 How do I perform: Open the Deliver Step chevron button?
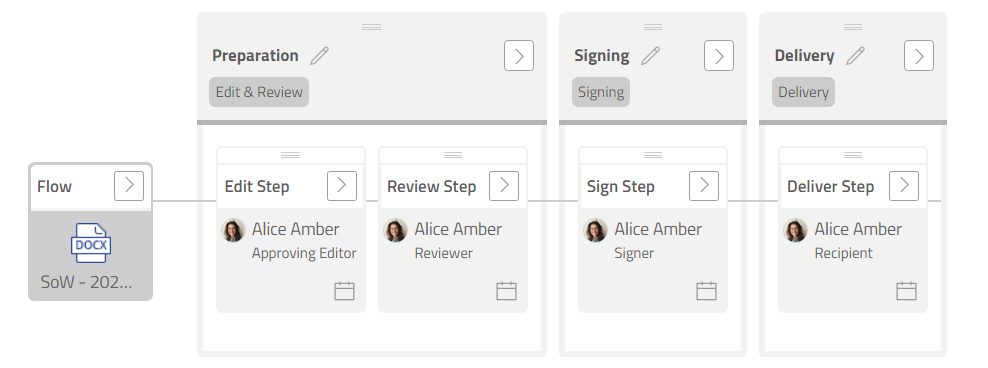(904, 186)
